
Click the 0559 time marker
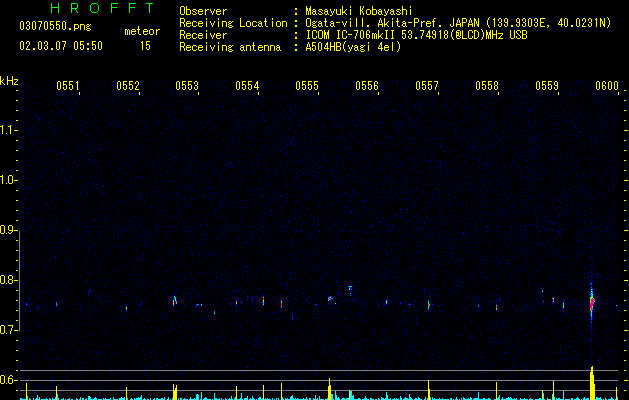click(x=547, y=85)
